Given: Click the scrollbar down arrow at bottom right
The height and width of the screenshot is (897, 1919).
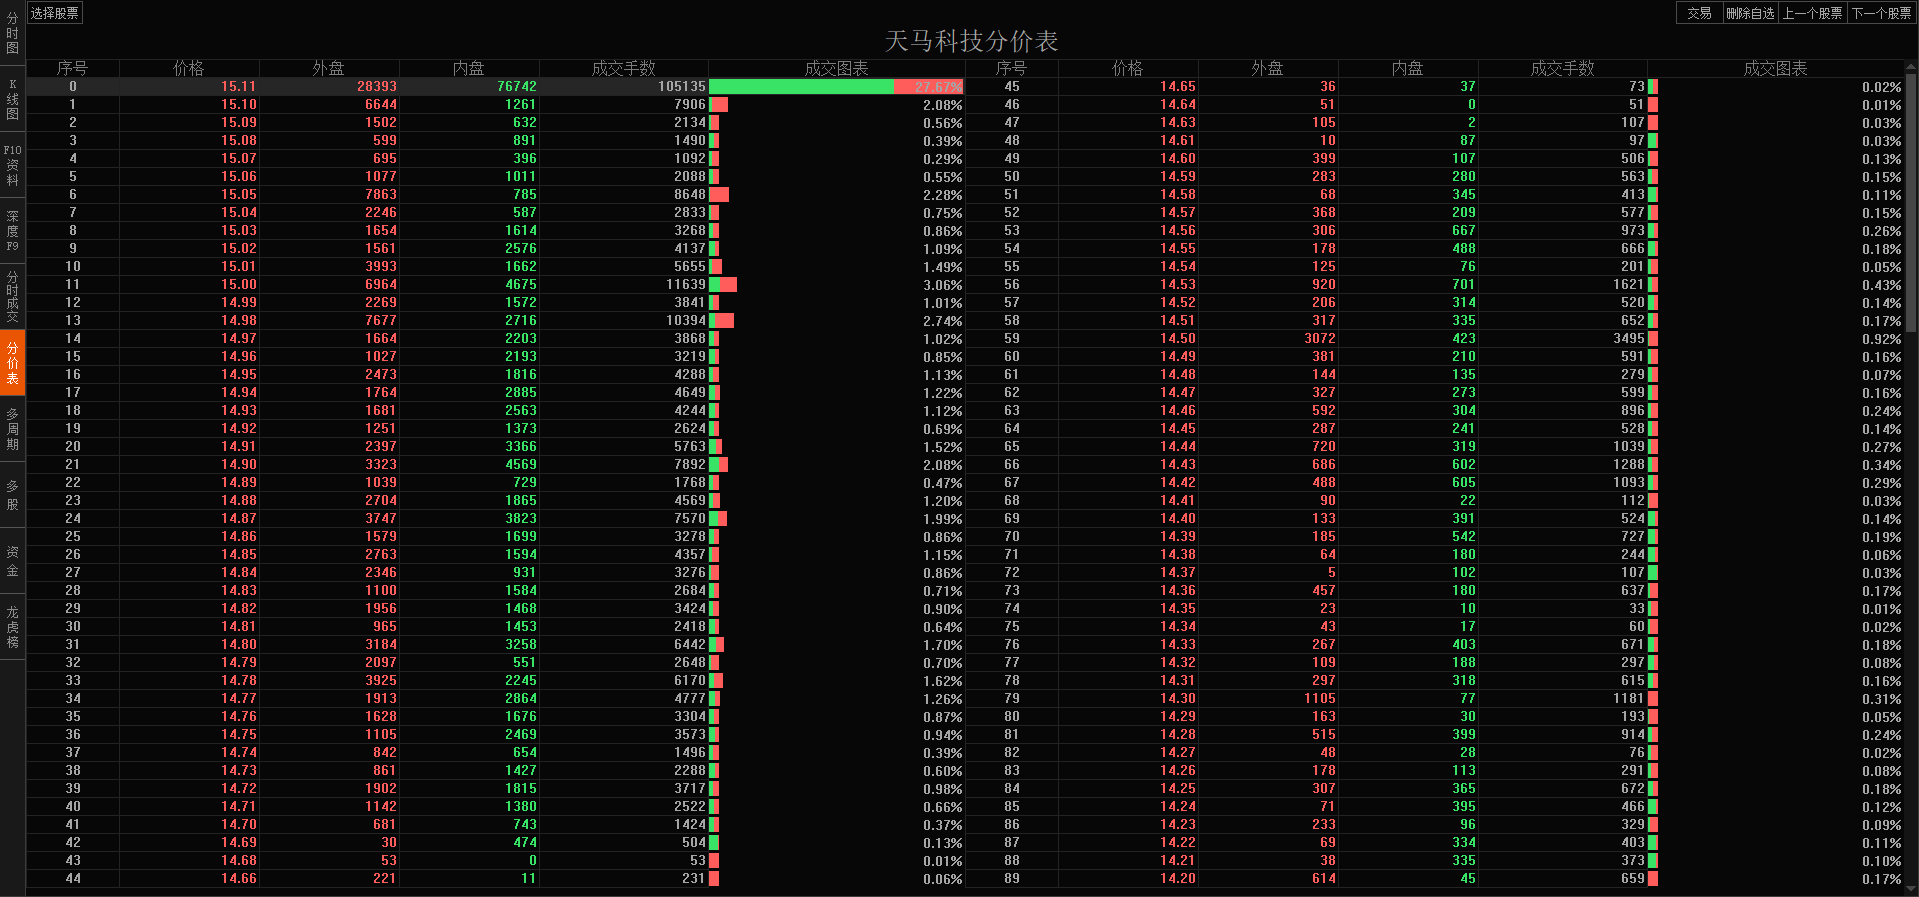Looking at the screenshot, I should pos(1912,888).
